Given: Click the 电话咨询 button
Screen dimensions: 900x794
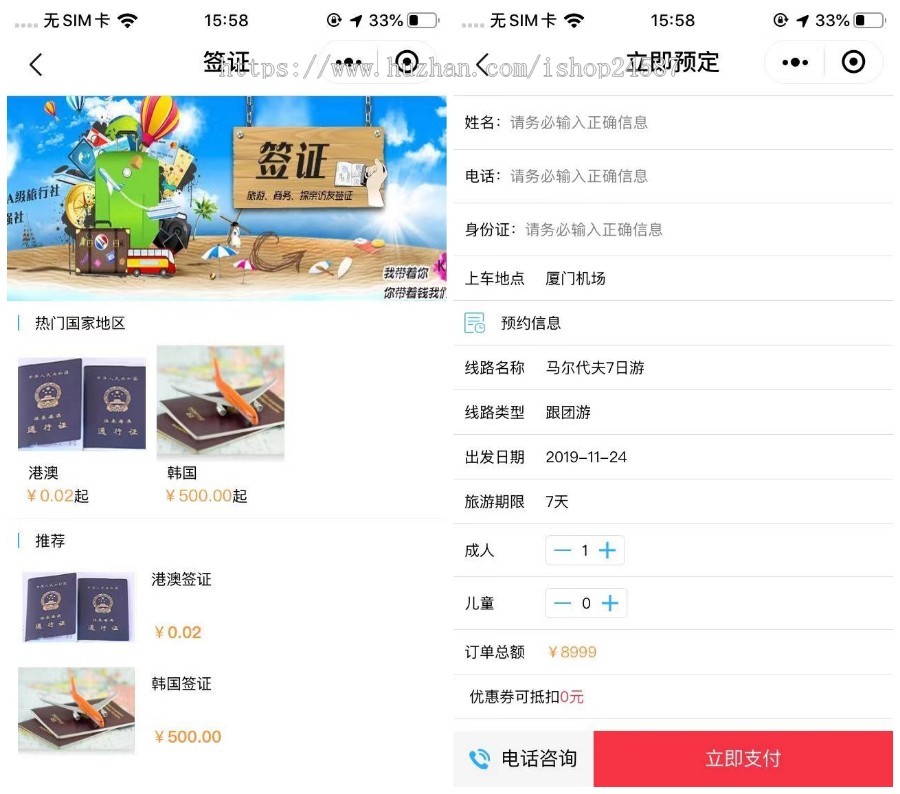Looking at the screenshot, I should point(523,758).
